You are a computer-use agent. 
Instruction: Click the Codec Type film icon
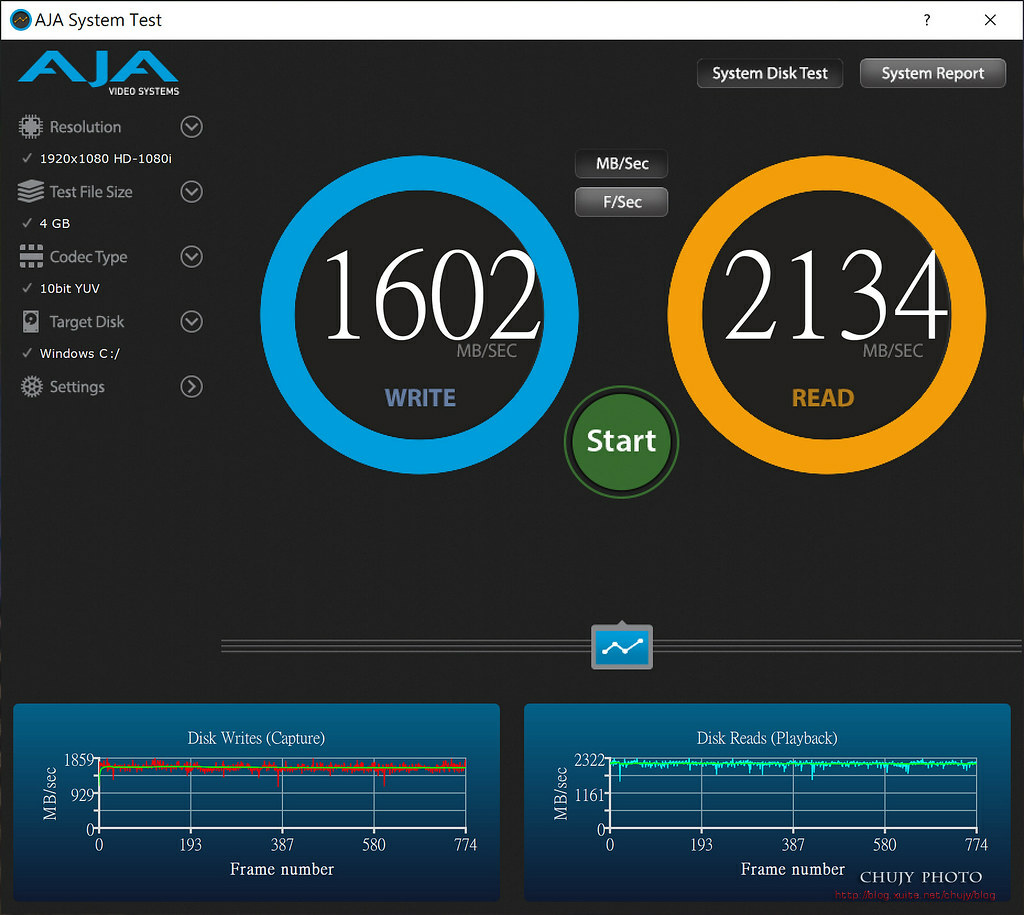(x=31, y=257)
